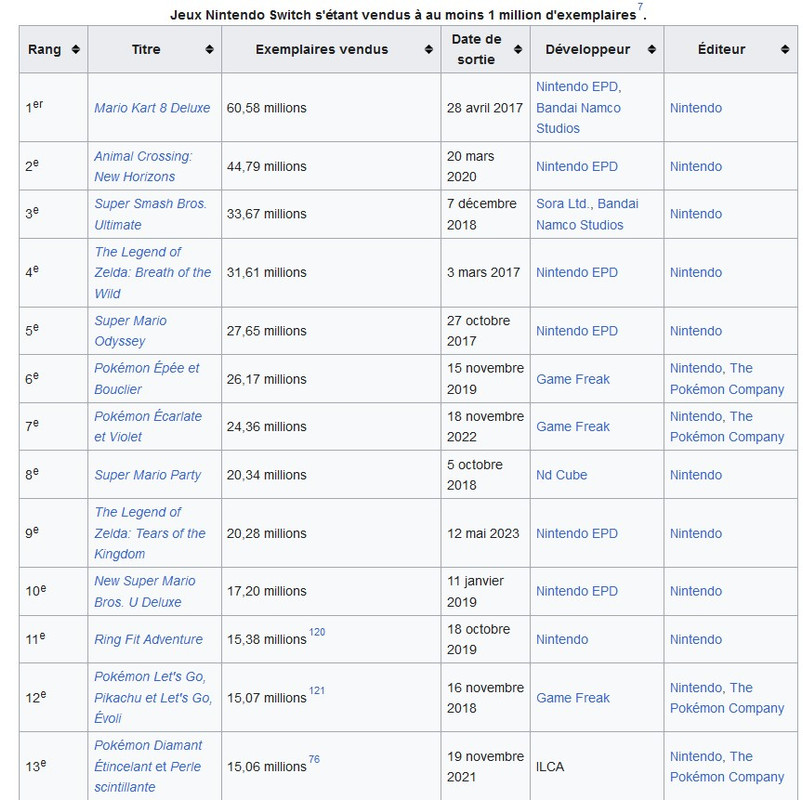803x800 pixels.
Task: Follow reference 120 beside 15,38 millions
Action: (317, 632)
